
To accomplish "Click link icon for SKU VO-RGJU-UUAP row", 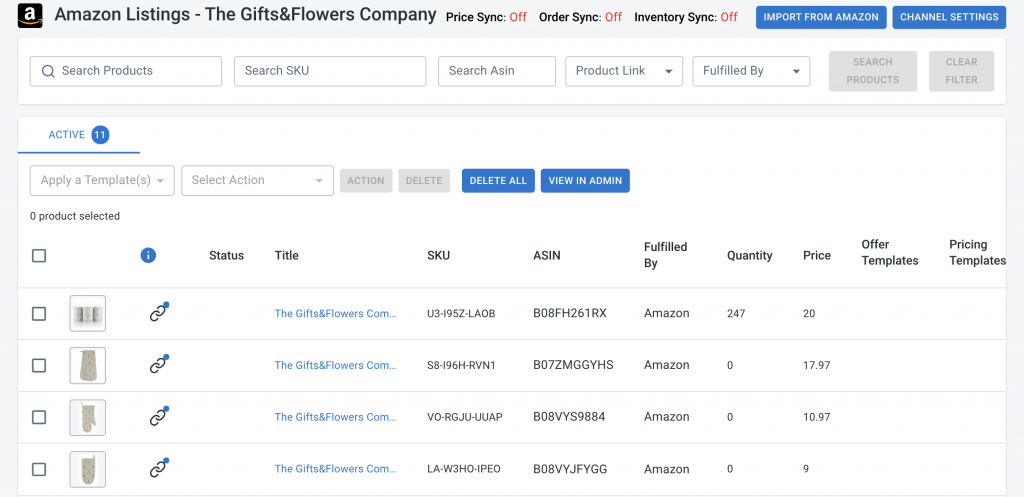I will click(x=159, y=417).
